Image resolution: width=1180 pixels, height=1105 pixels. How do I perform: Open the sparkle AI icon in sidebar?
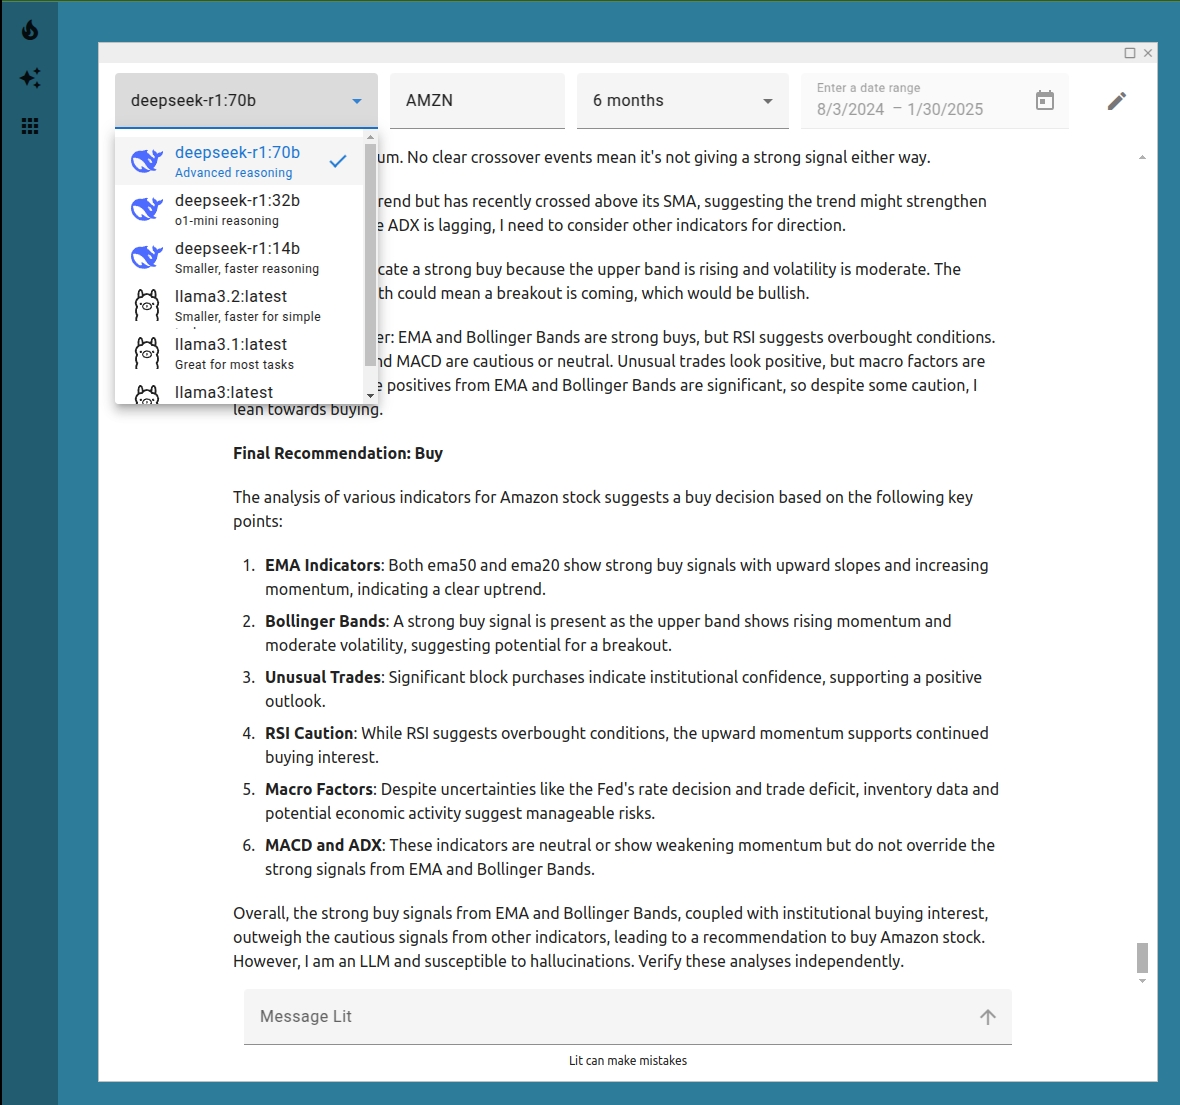tap(30, 78)
